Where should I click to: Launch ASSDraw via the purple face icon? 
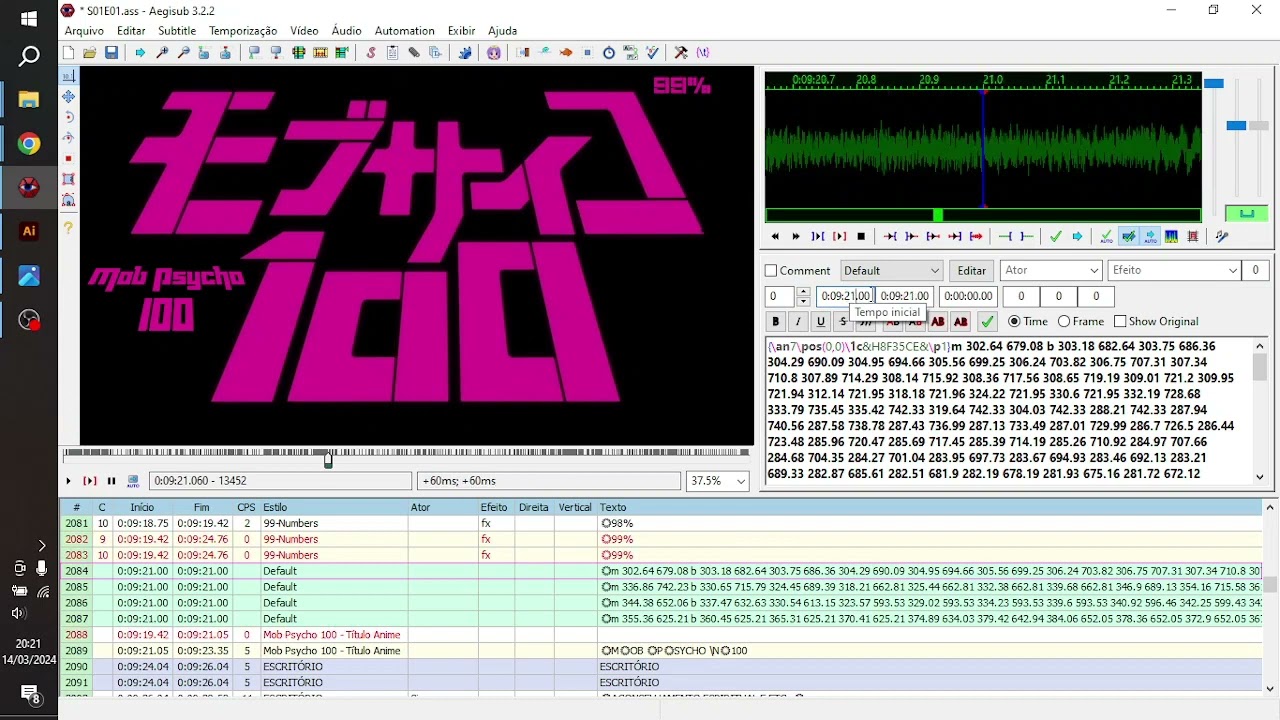click(495, 52)
